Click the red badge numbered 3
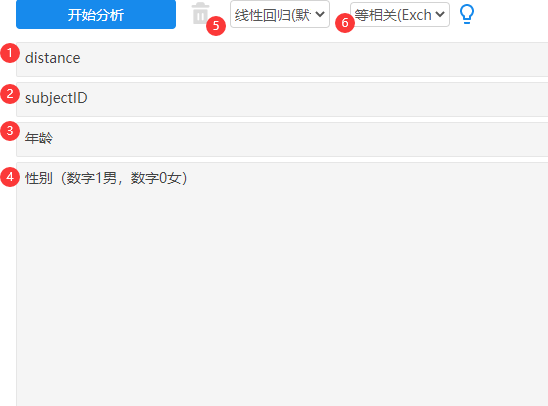This screenshot has width=548, height=406. click(x=10, y=131)
